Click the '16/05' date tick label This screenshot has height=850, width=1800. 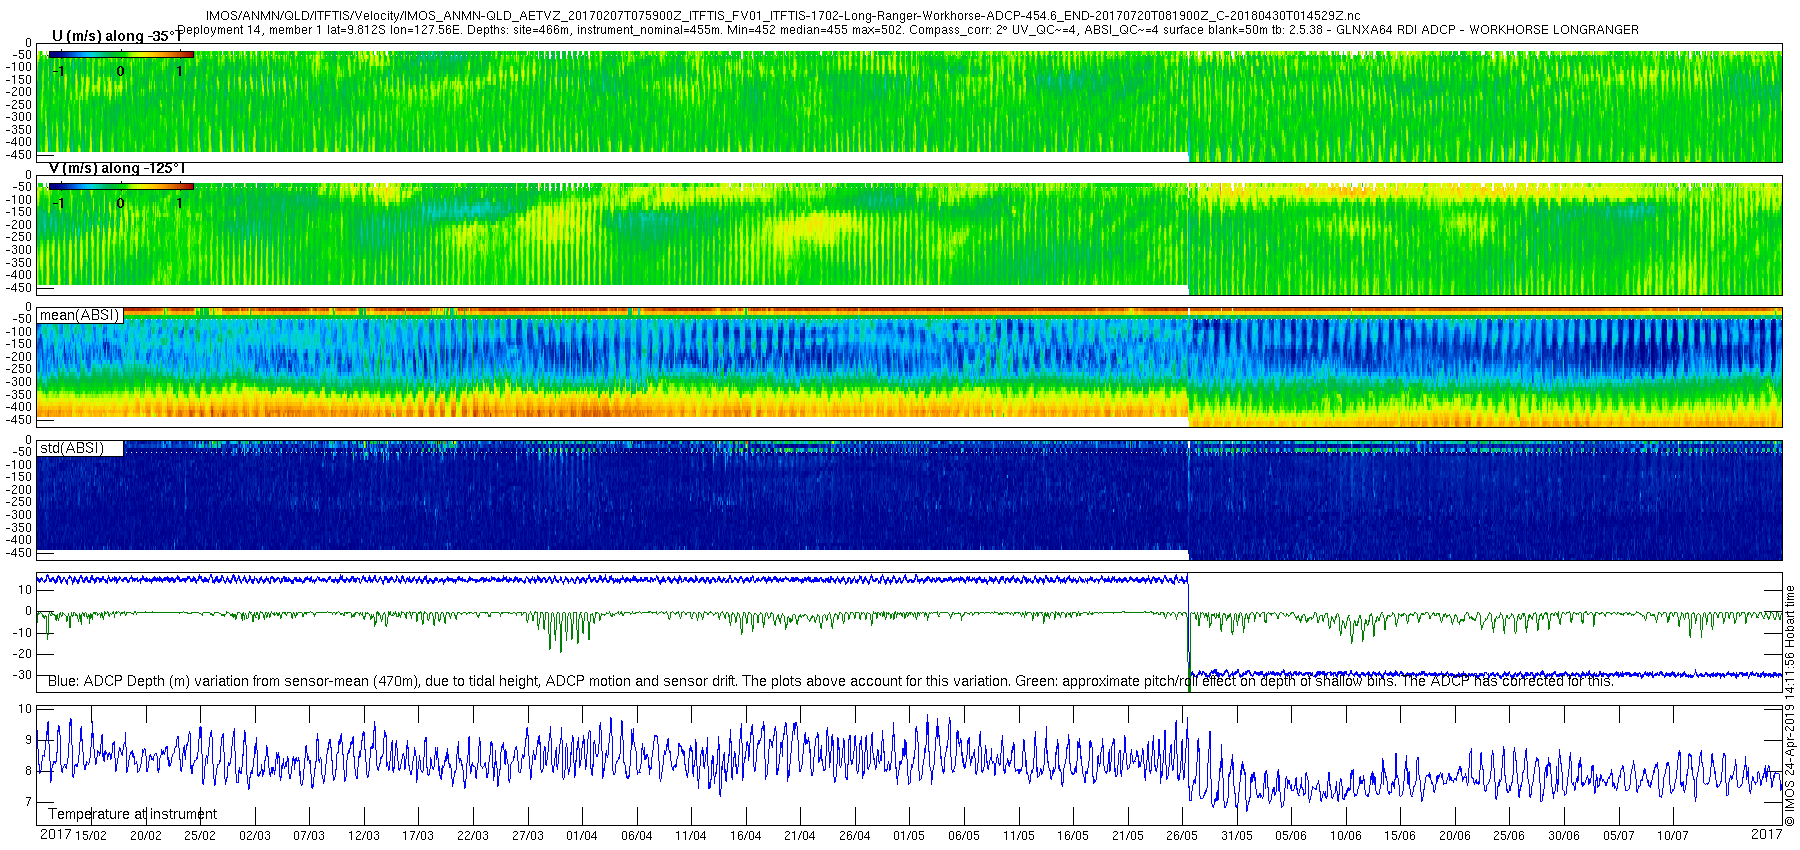(x=1073, y=835)
